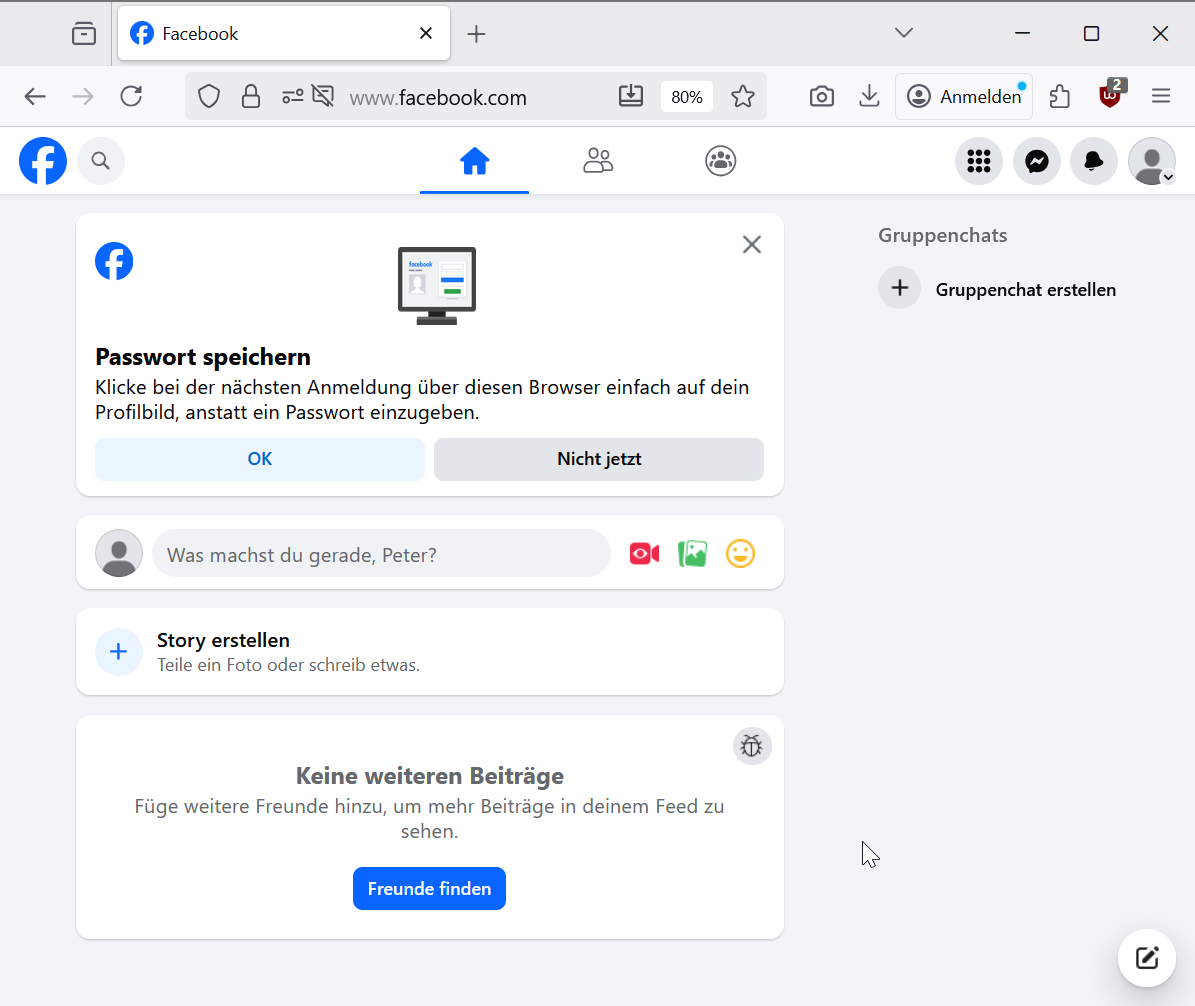This screenshot has height=1006, width=1195.
Task: Open the notifications bell
Action: [1093, 161]
